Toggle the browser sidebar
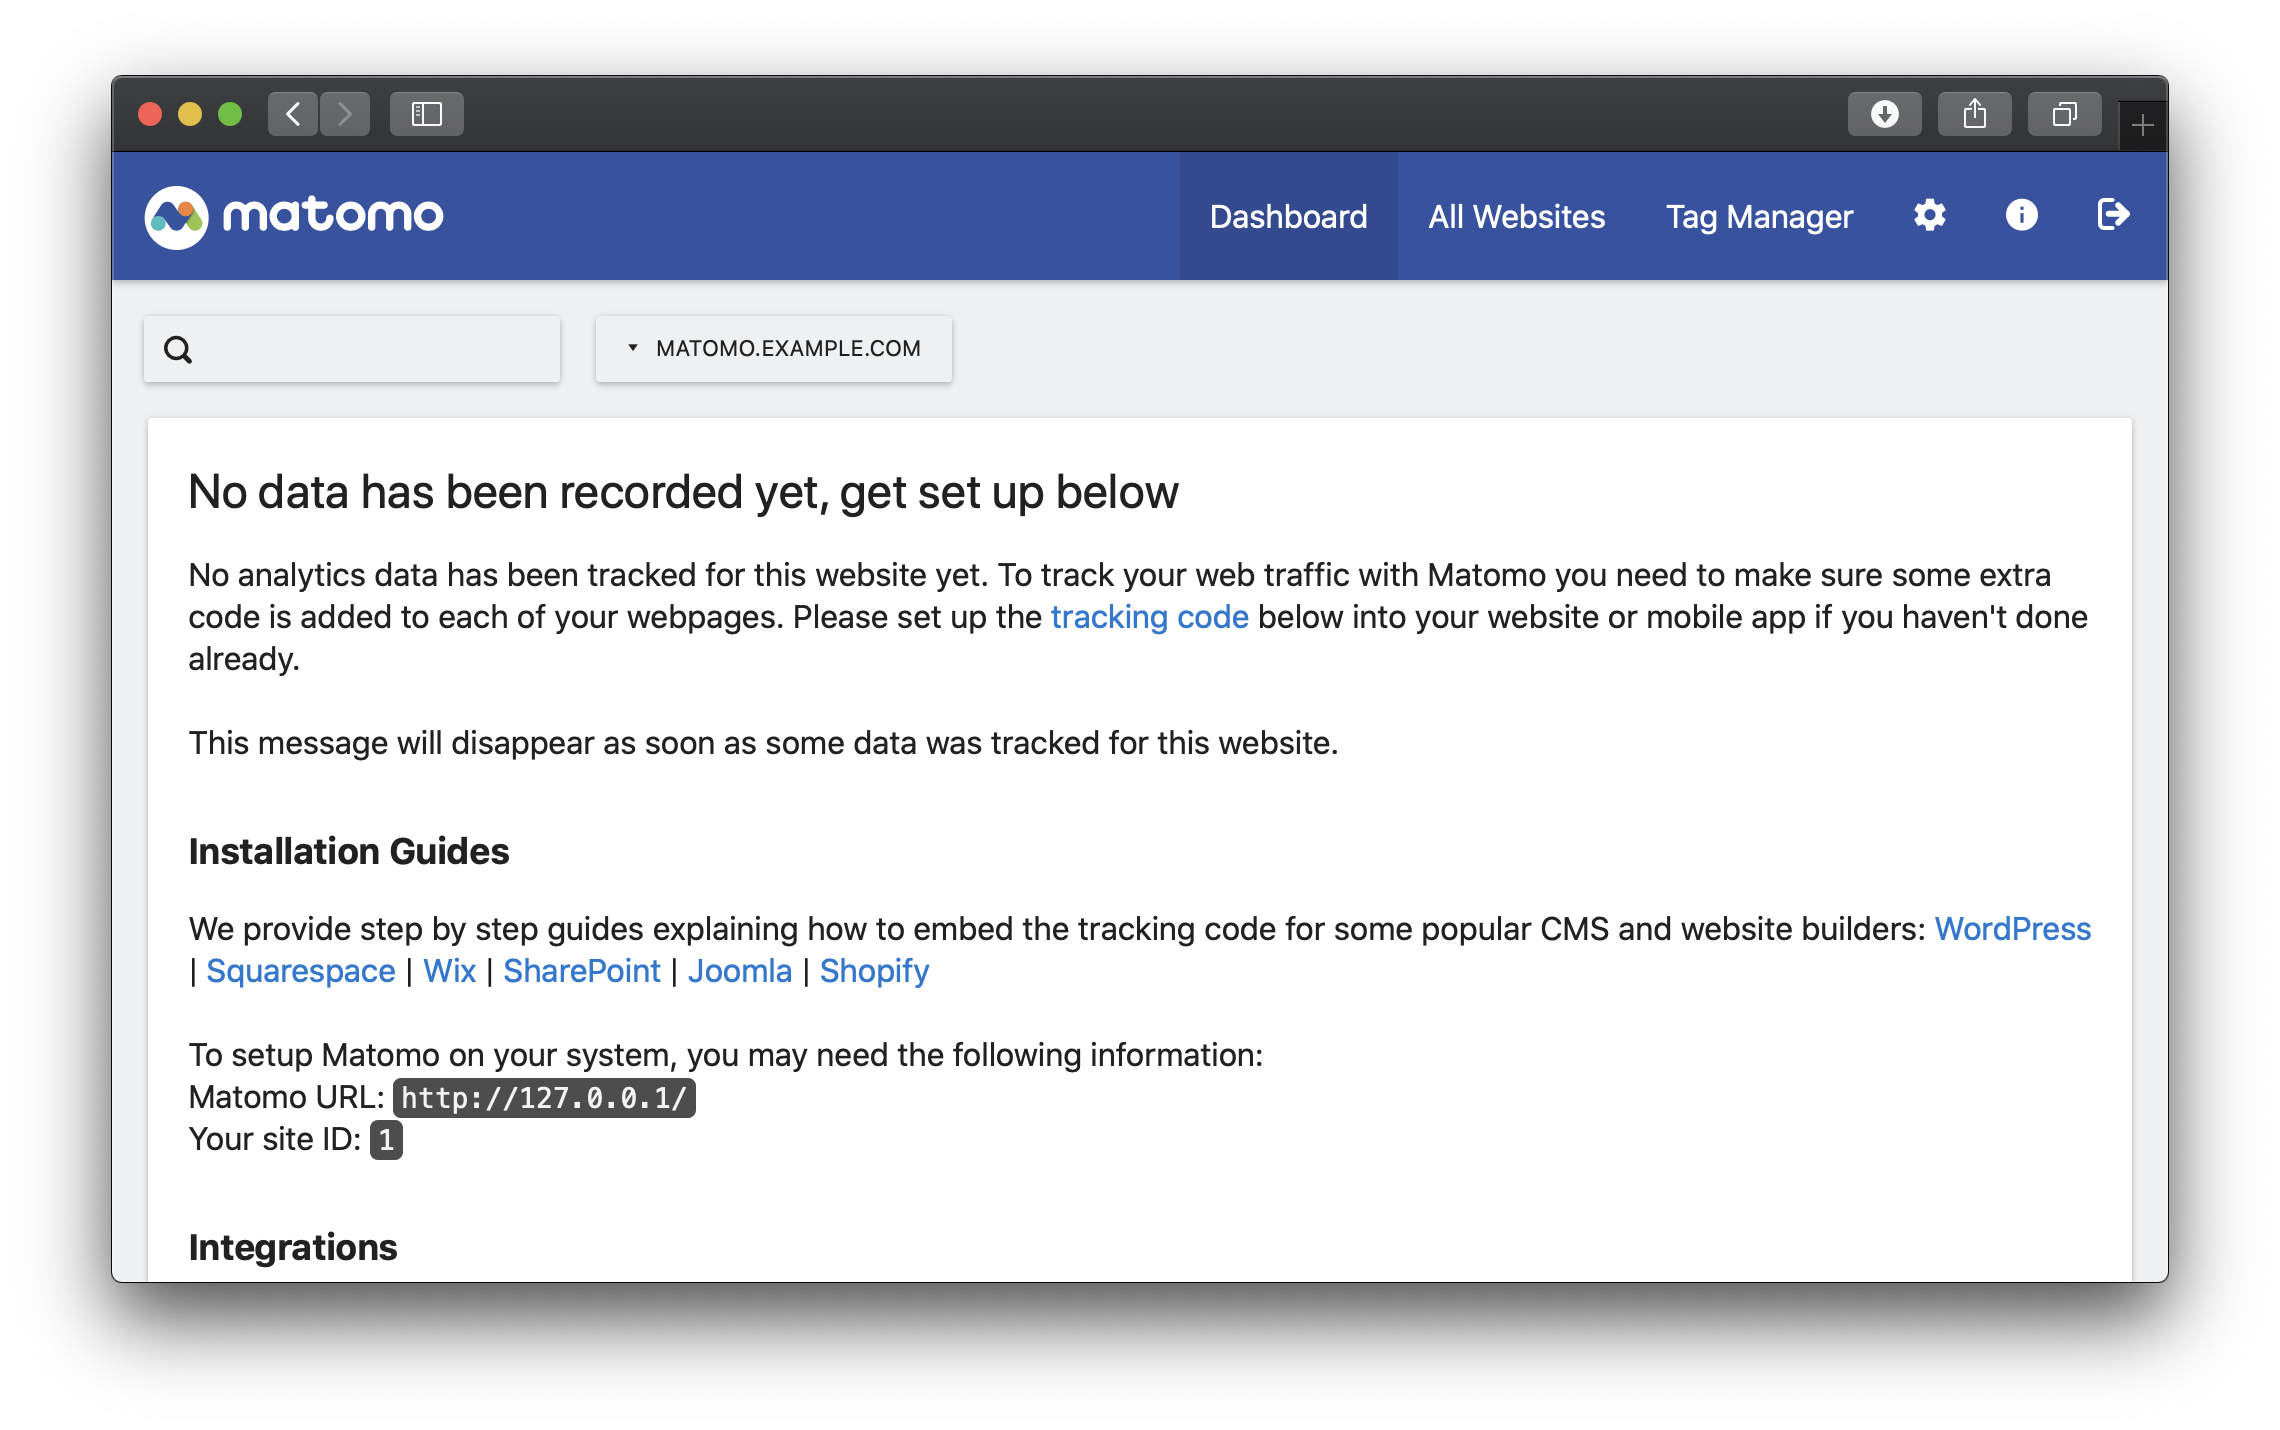2280x1430 pixels. [x=427, y=114]
